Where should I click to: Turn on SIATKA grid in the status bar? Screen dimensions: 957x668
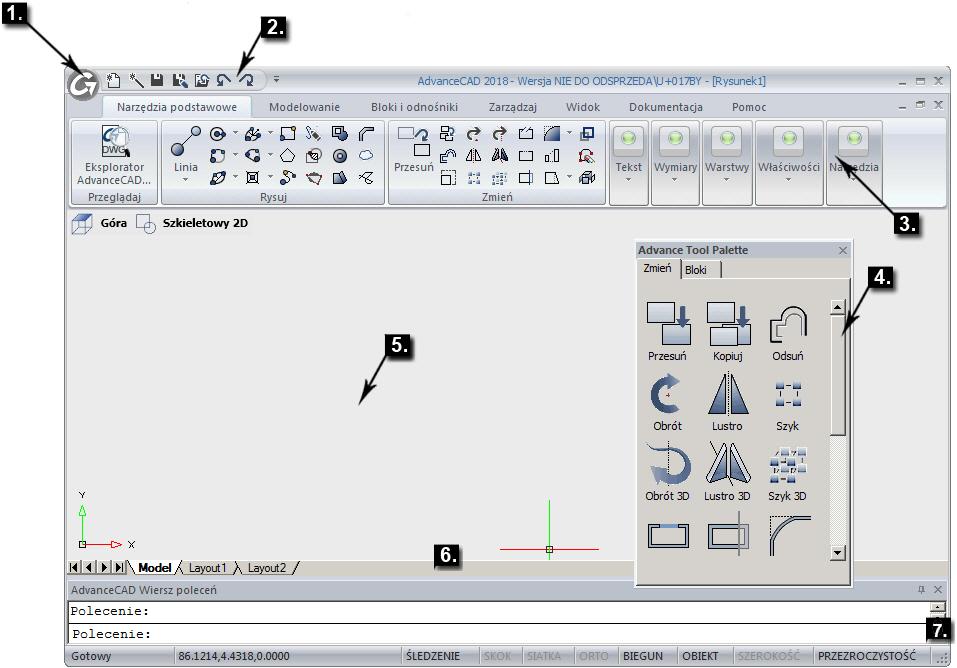tap(543, 656)
